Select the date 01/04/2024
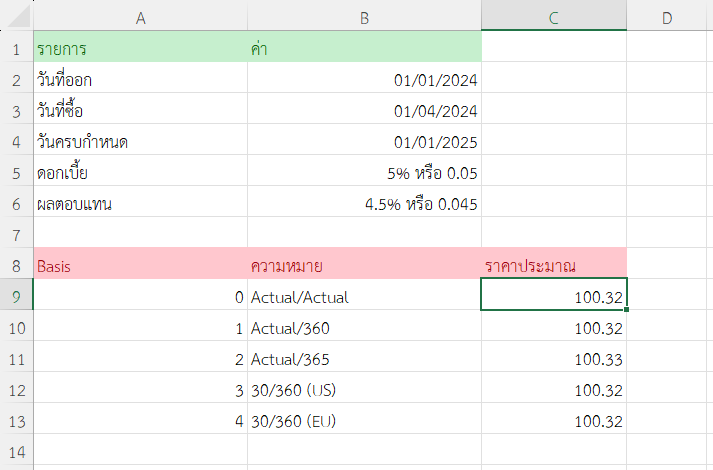The height and width of the screenshot is (470, 713). coord(364,109)
